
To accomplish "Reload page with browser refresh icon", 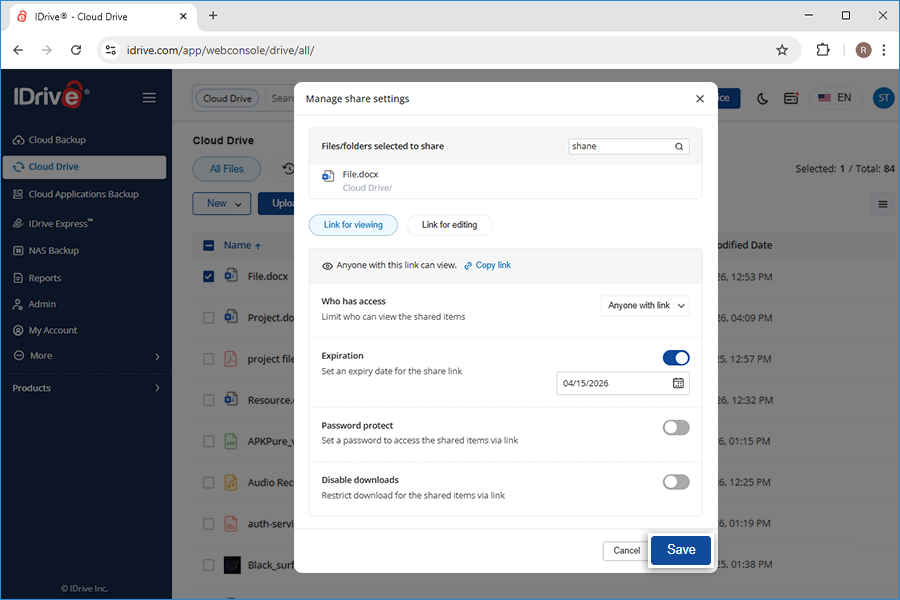I will coord(76,50).
